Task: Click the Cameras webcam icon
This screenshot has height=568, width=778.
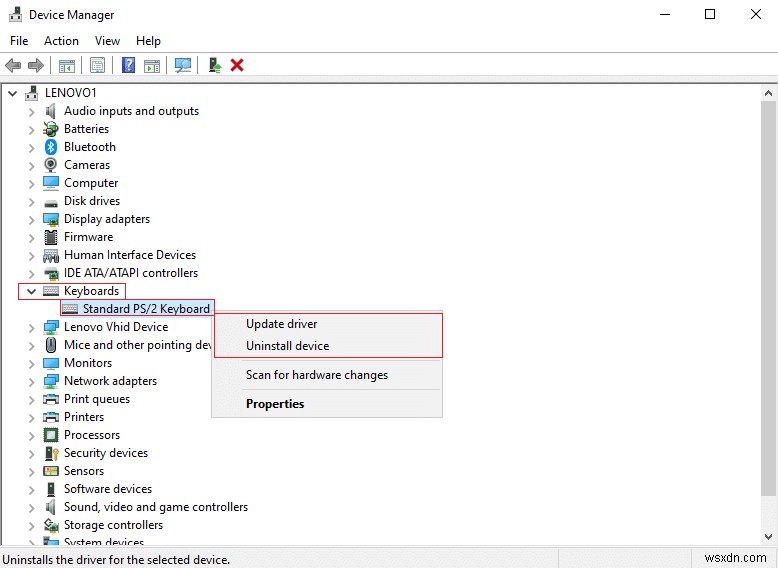Action: [x=51, y=165]
